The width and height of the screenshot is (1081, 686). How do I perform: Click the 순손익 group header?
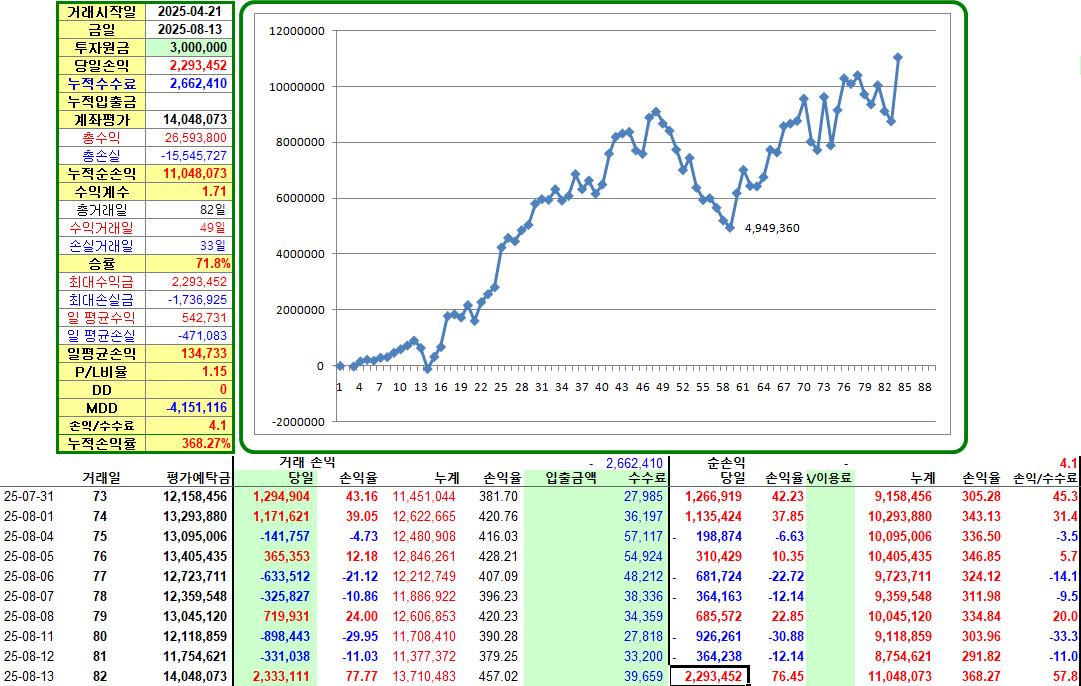point(726,462)
